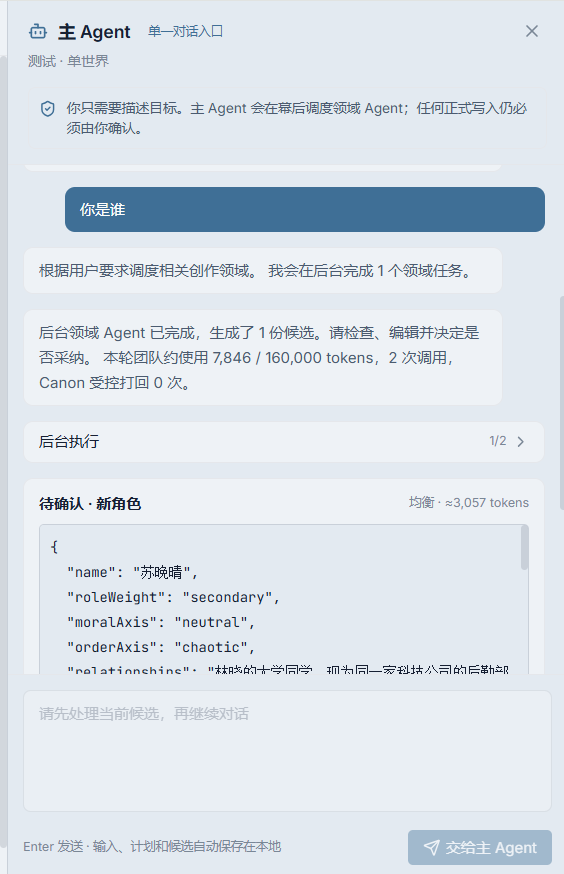Image resolution: width=564 pixels, height=874 pixels.
Task: Expand the 后台执行 chevron arrow
Action: click(x=521, y=441)
